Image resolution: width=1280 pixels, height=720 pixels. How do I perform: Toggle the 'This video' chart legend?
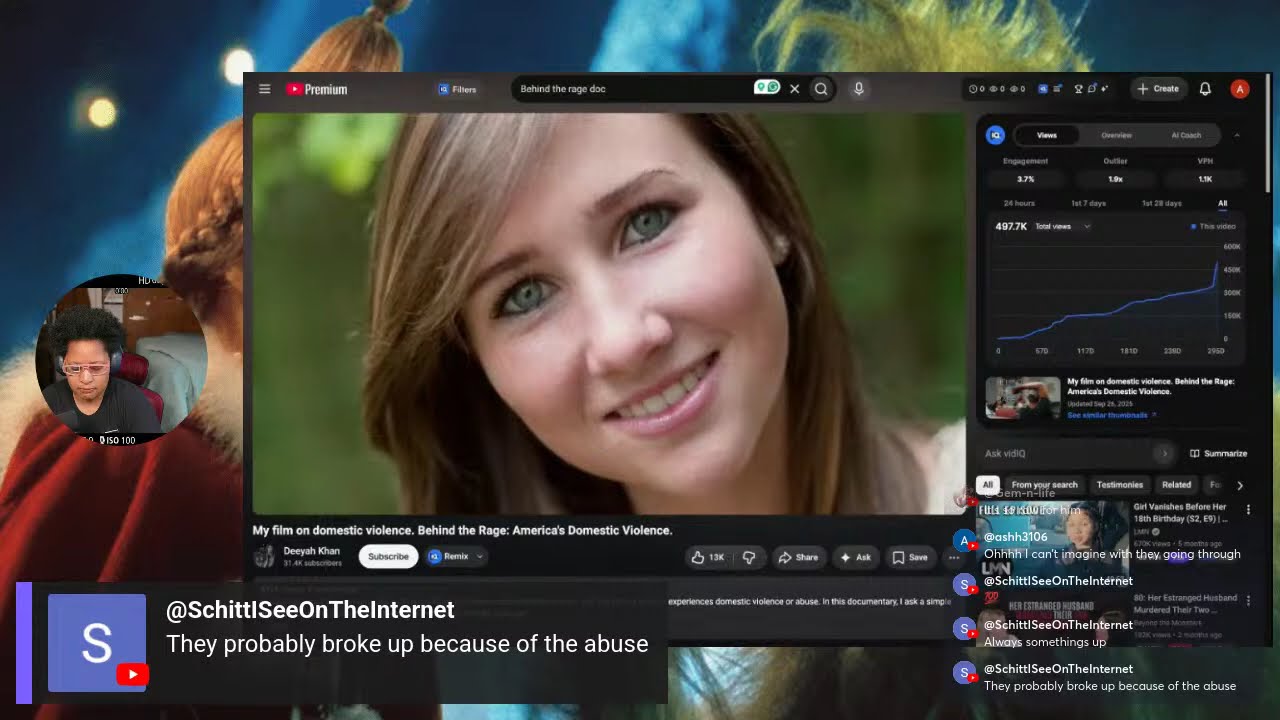click(x=1213, y=227)
